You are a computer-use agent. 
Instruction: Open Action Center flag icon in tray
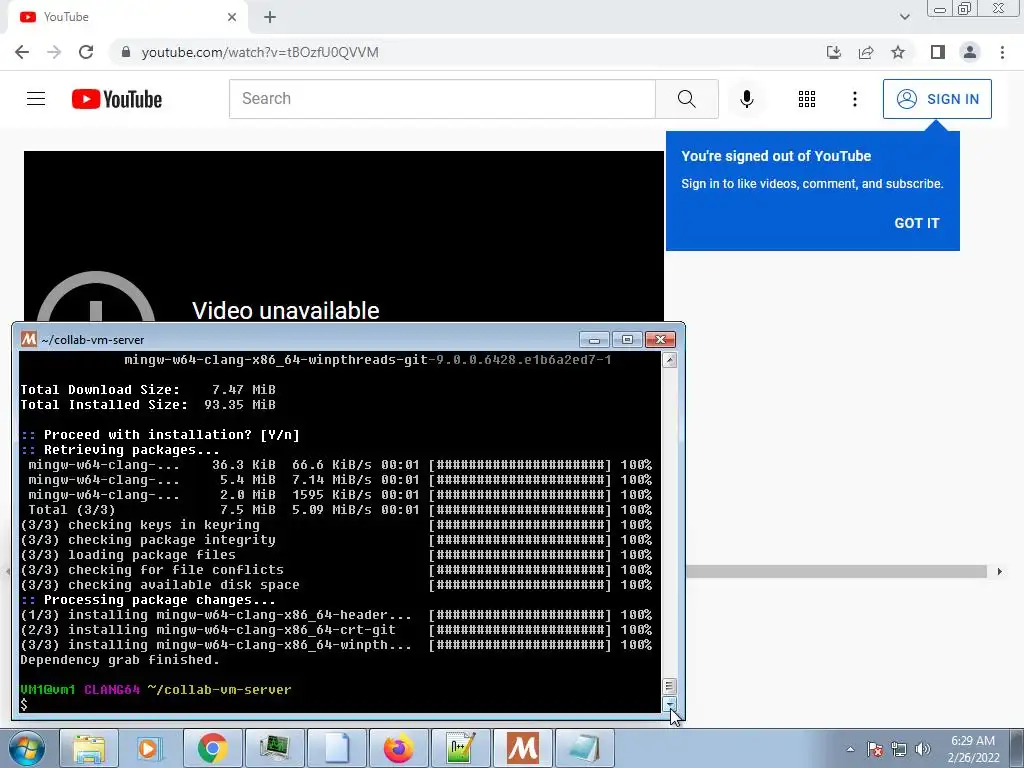tap(875, 749)
